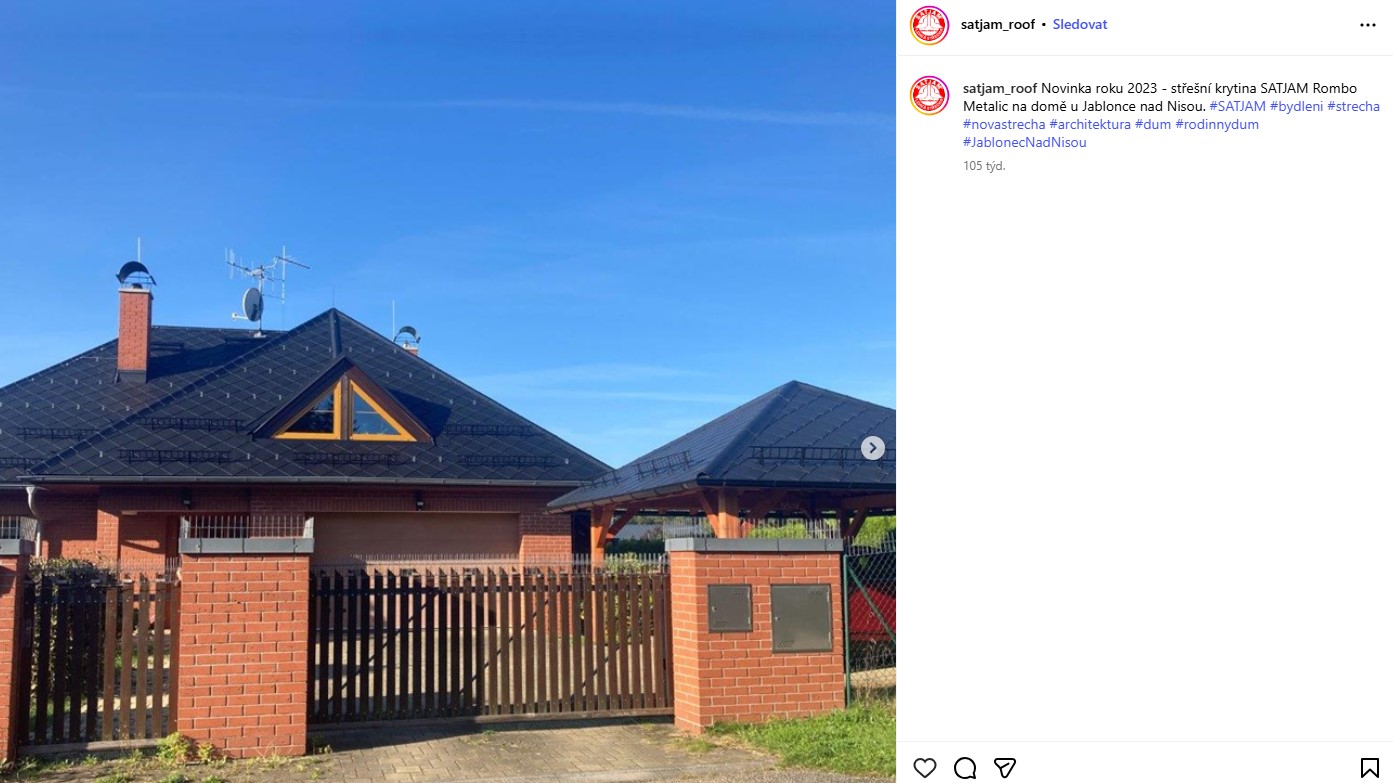Open the #JablonecNadNisou hashtag
The width and height of the screenshot is (1393, 783).
pos(1025,142)
